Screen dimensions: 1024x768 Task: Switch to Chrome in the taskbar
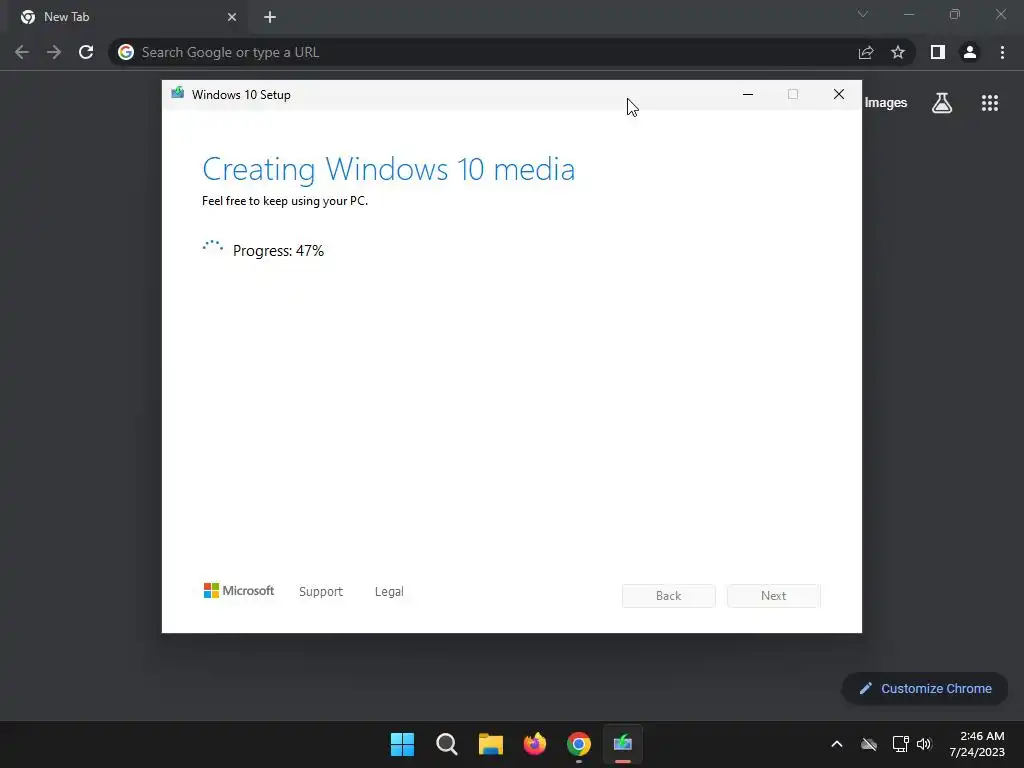(x=579, y=744)
